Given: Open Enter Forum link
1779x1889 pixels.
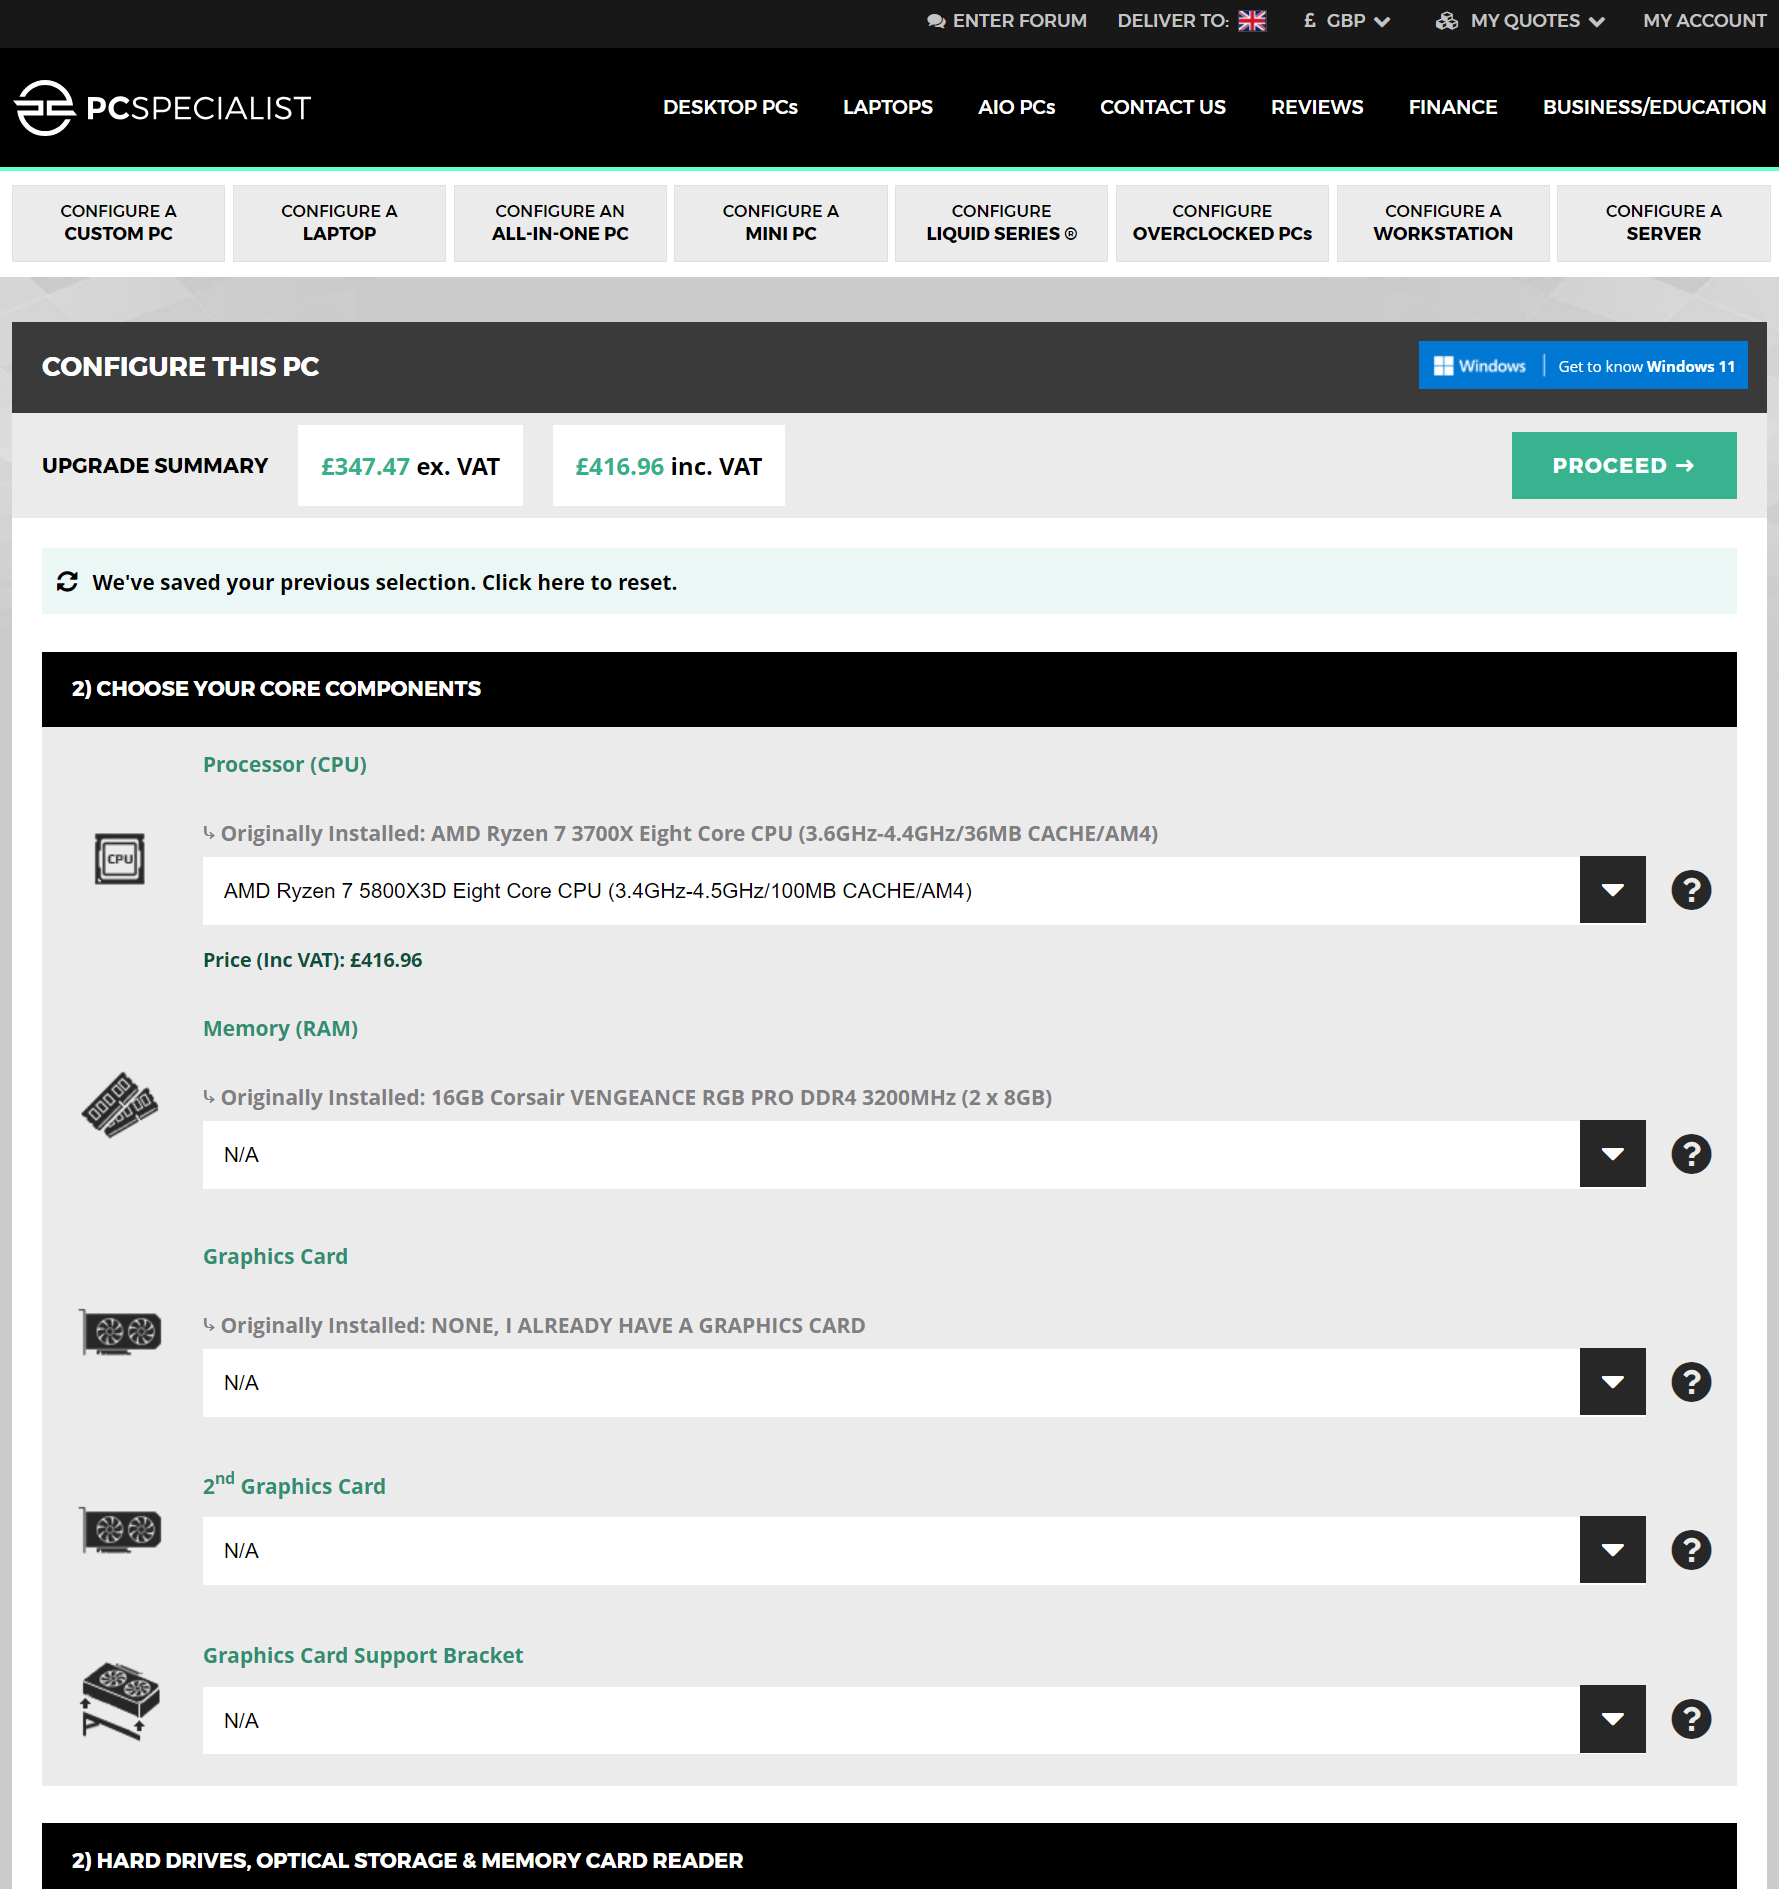Looking at the screenshot, I should [x=1007, y=21].
